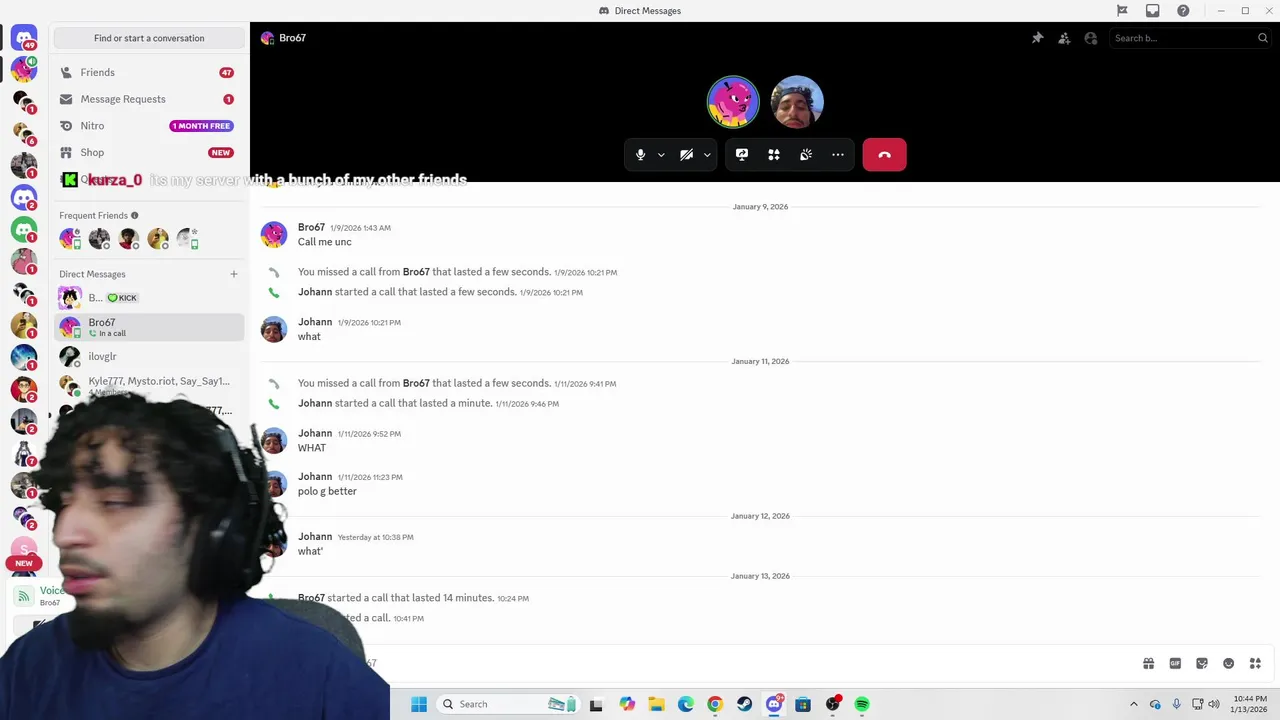
Task: Click Find or start a conversation
Action: [x=149, y=38]
